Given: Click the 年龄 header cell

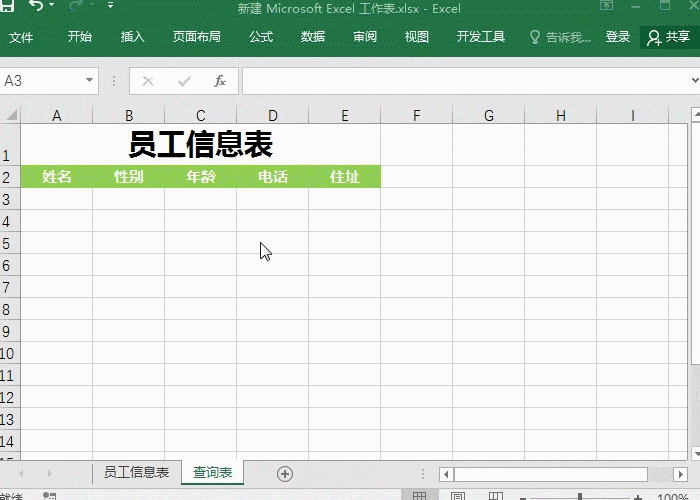Looking at the screenshot, I should pyautogui.click(x=200, y=177).
